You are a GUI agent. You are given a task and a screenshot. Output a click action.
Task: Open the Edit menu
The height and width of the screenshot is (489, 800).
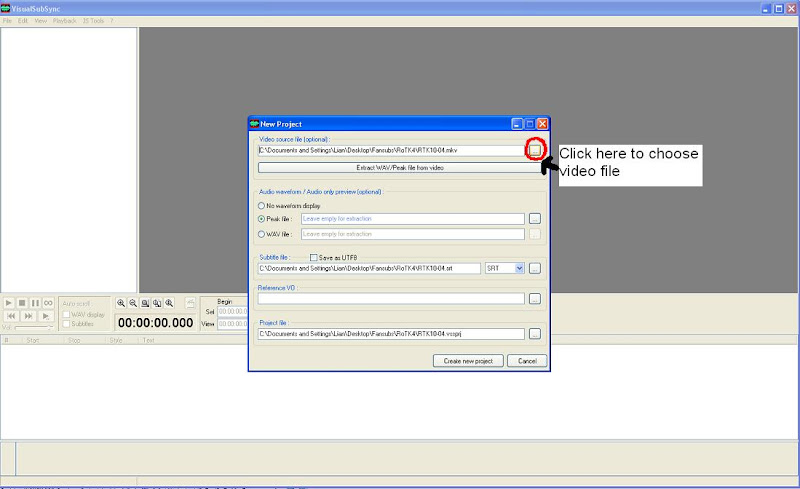coord(23,21)
